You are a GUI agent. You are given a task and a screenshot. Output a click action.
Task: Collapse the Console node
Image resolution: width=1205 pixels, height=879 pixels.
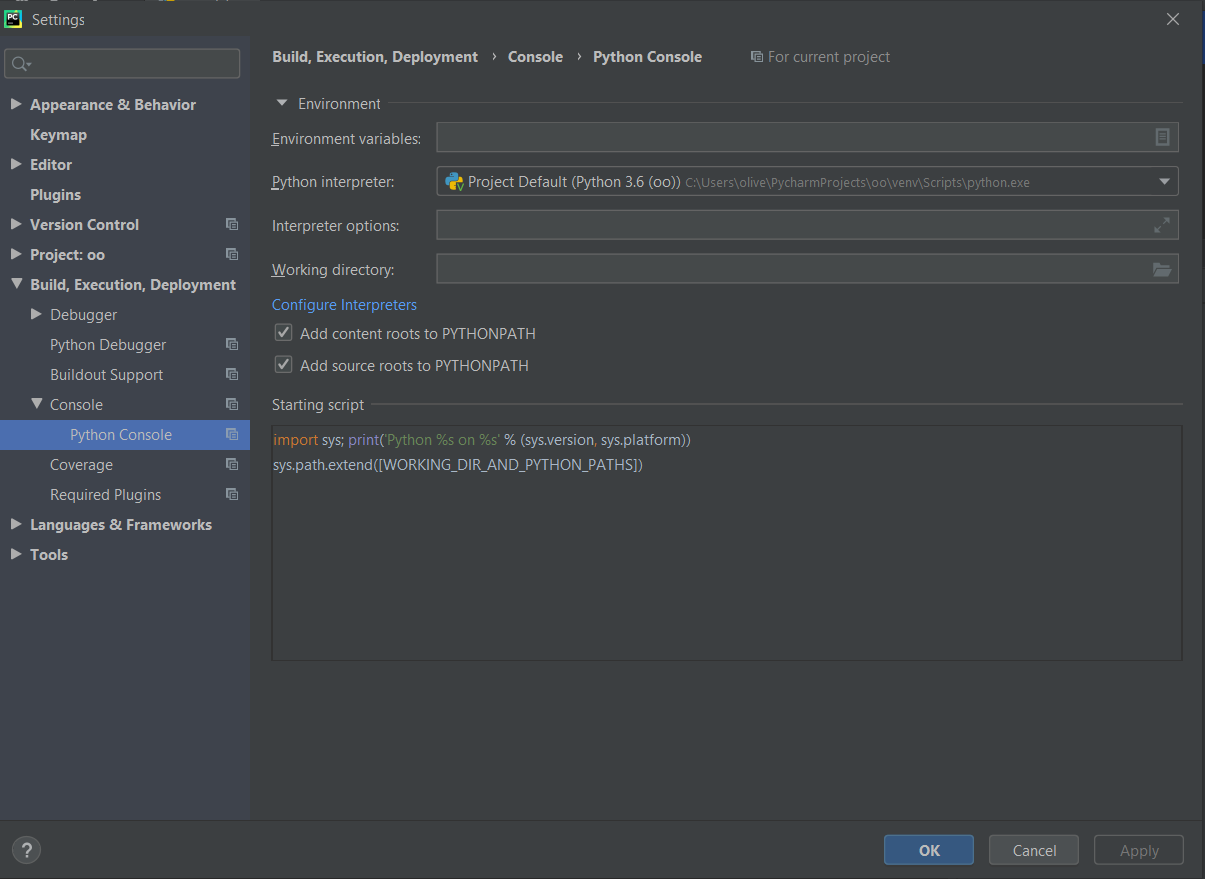tap(36, 404)
